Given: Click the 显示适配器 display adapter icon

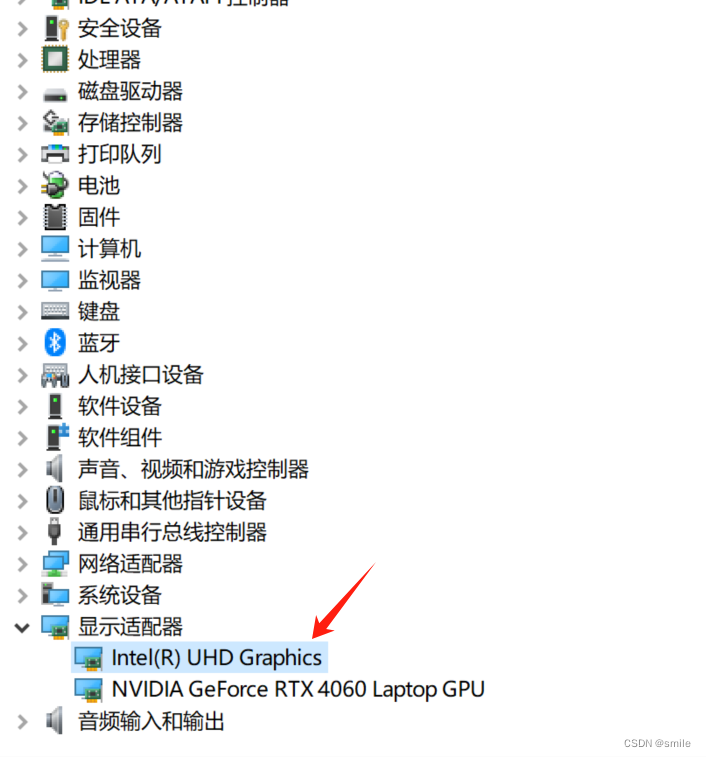Looking at the screenshot, I should (x=55, y=627).
